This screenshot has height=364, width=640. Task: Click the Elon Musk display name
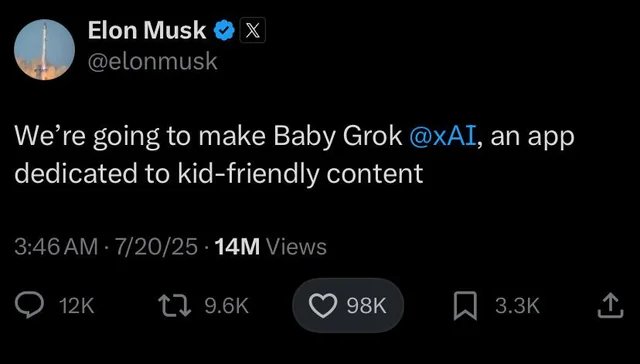pos(147,31)
